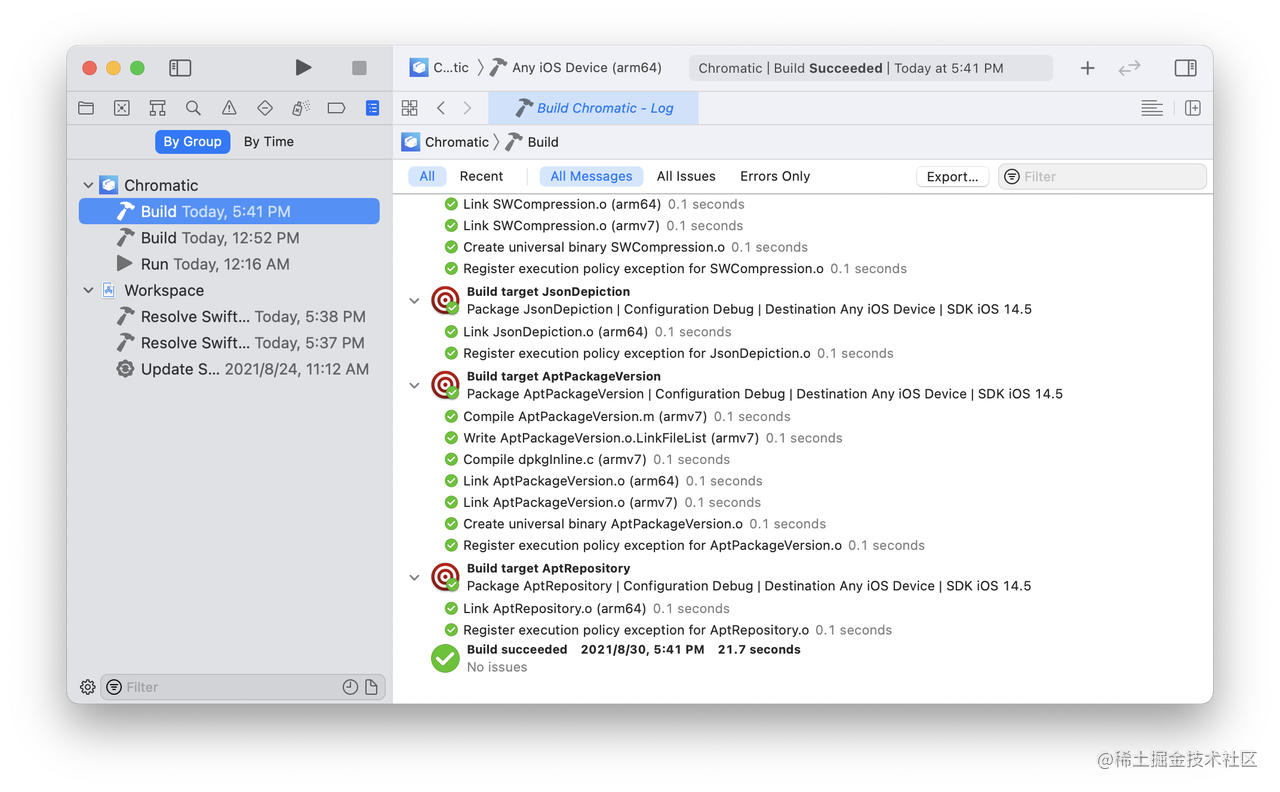
Task: Choose the Chromatic scheme in toolbar
Action: [x=439, y=68]
